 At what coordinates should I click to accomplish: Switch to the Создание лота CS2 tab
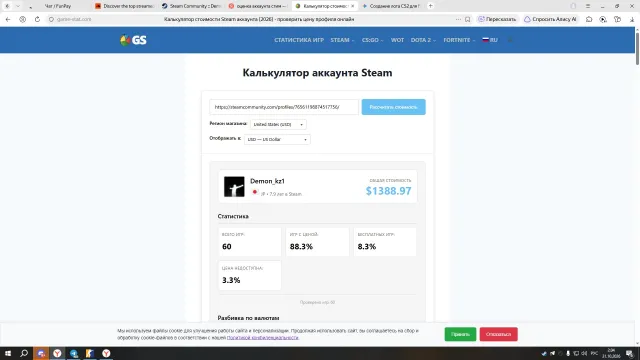coord(392,6)
